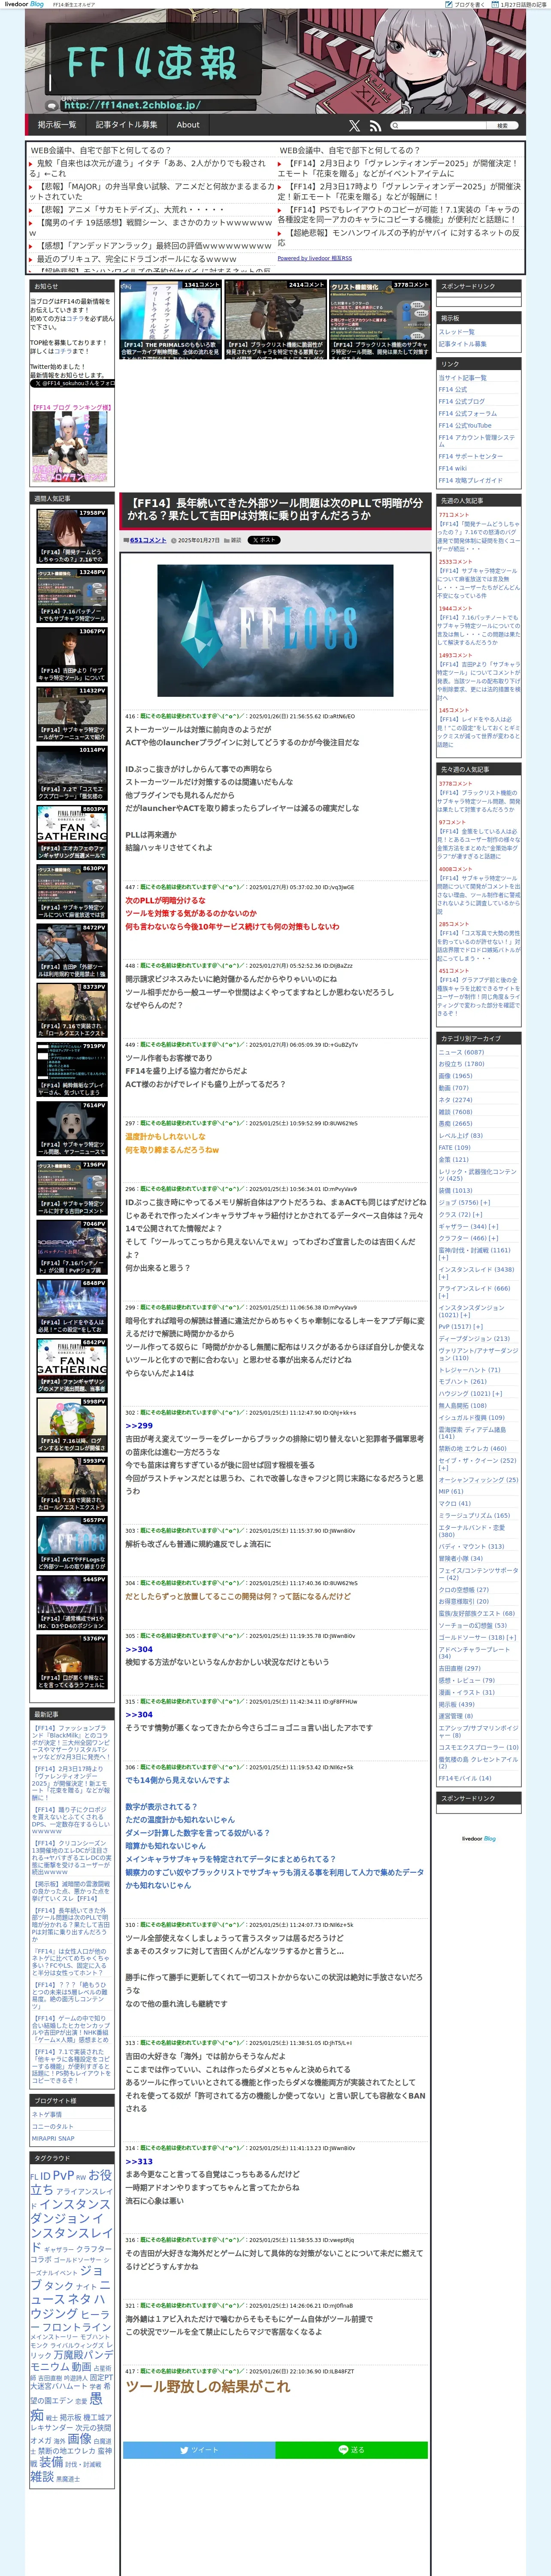Viewport: 551px width, 2576px height.
Task: Open FF14 ブログ ランキング banner image
Action: click(x=69, y=447)
